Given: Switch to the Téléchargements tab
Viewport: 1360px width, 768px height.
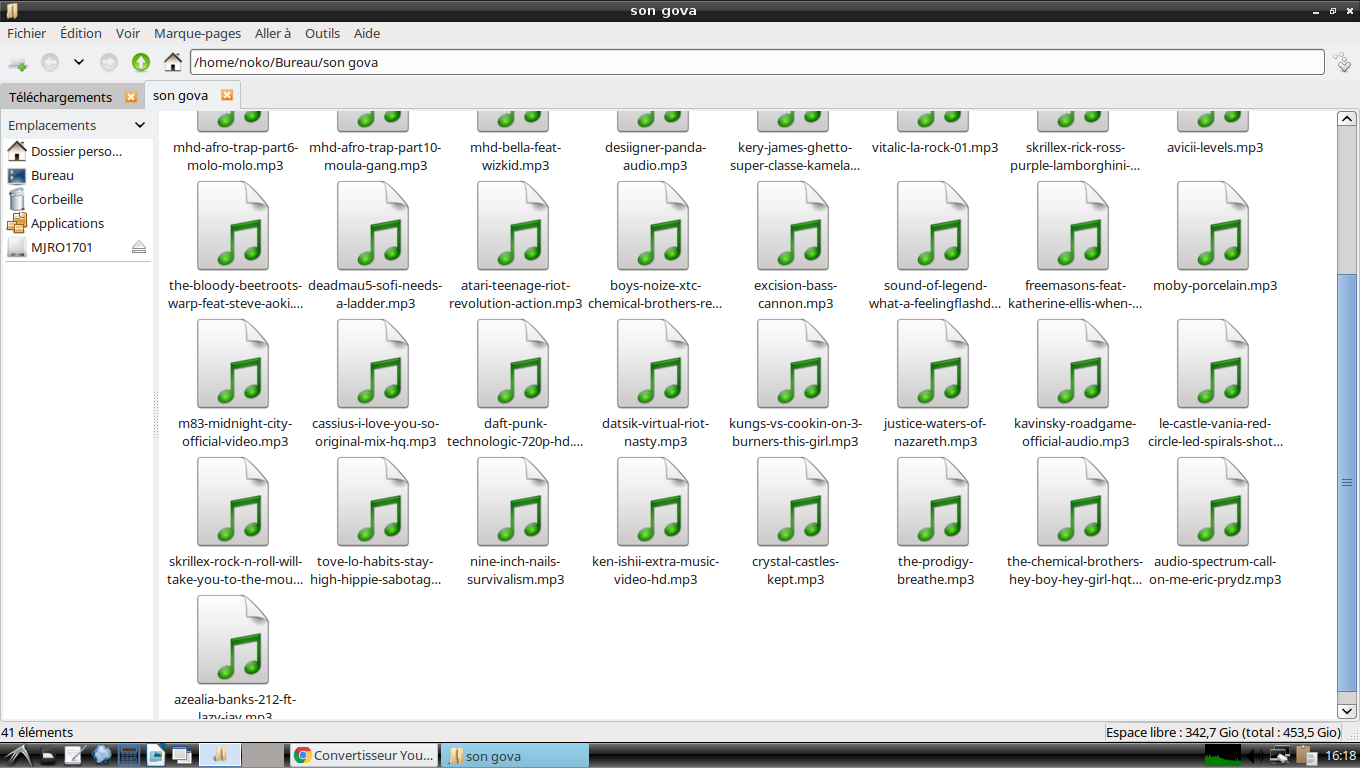Looking at the screenshot, I should coord(61,97).
